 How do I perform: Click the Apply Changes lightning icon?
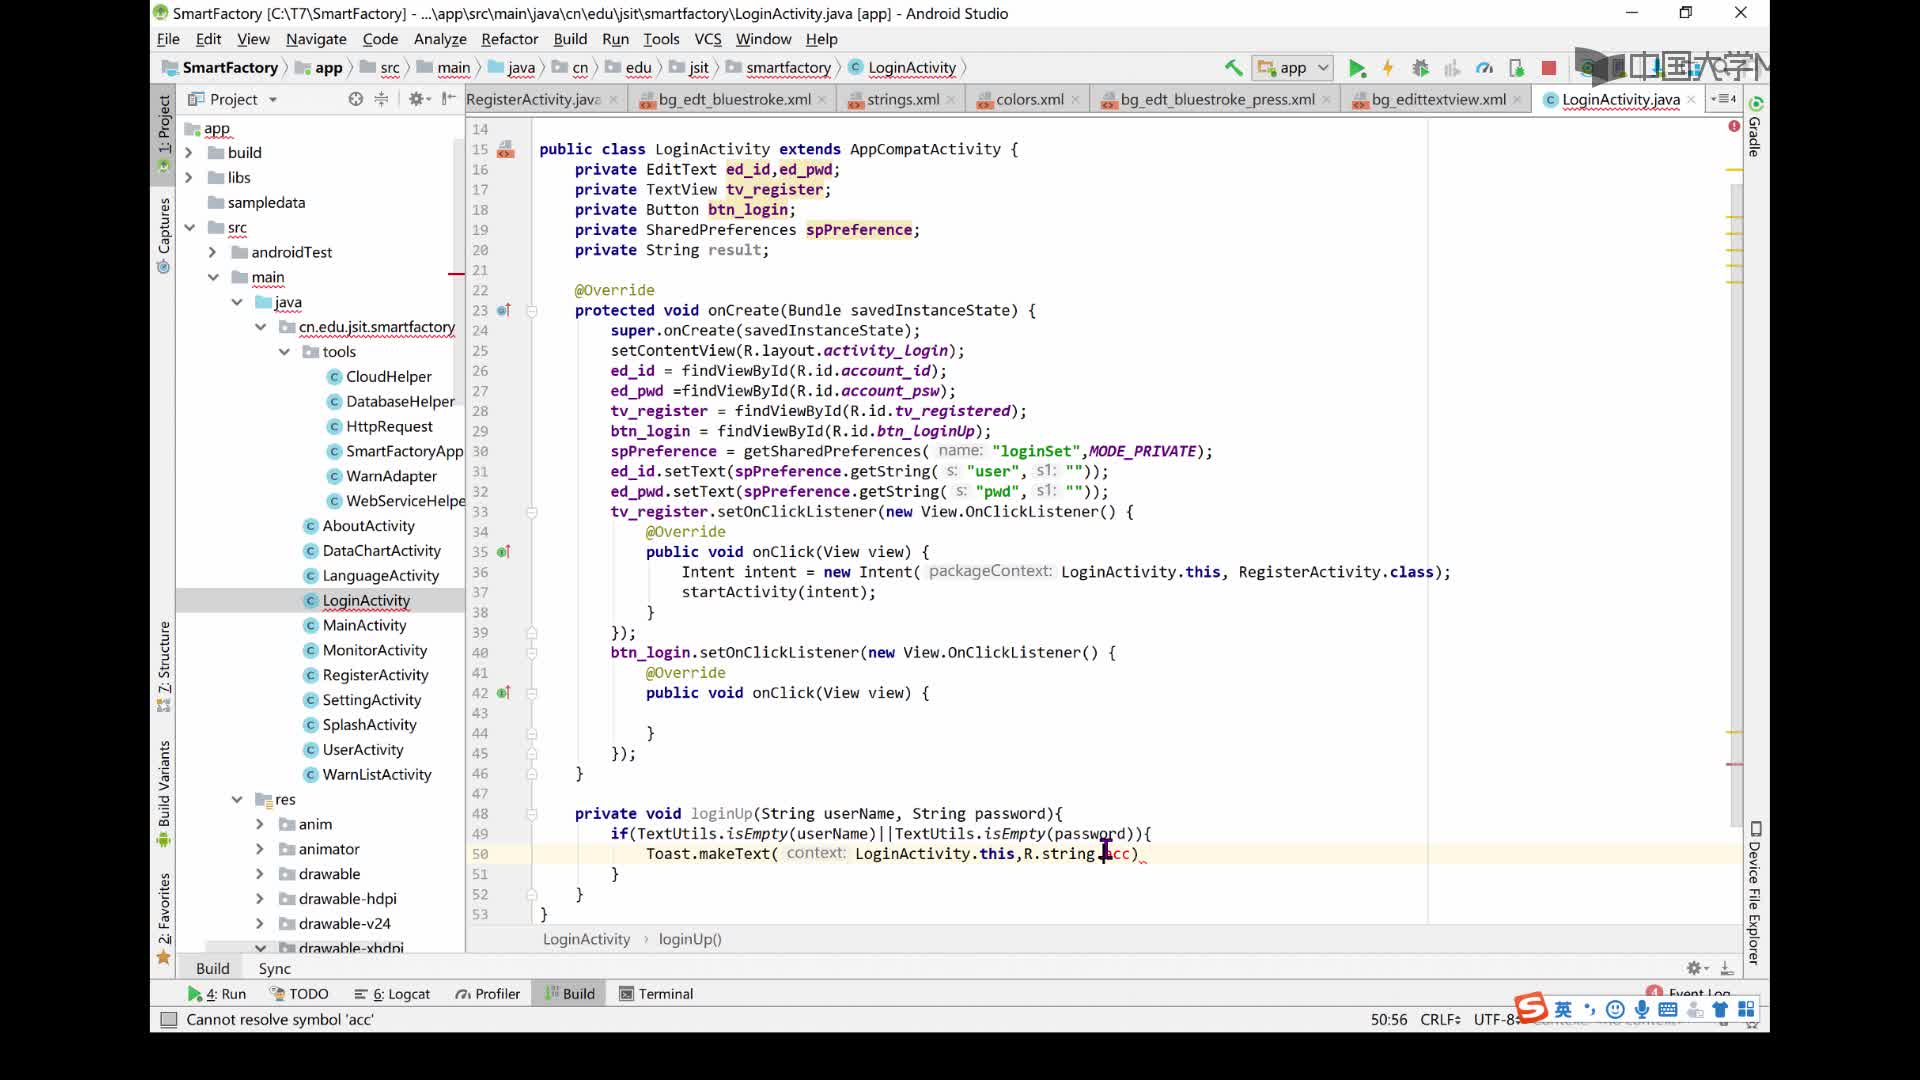[1388, 68]
